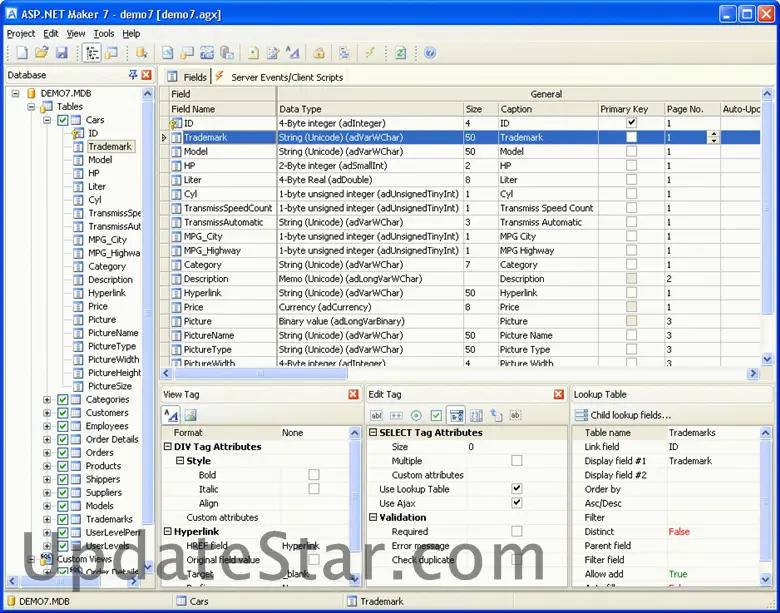Click the Distinct value False
The width and height of the screenshot is (780, 613).
pyautogui.click(x=679, y=531)
